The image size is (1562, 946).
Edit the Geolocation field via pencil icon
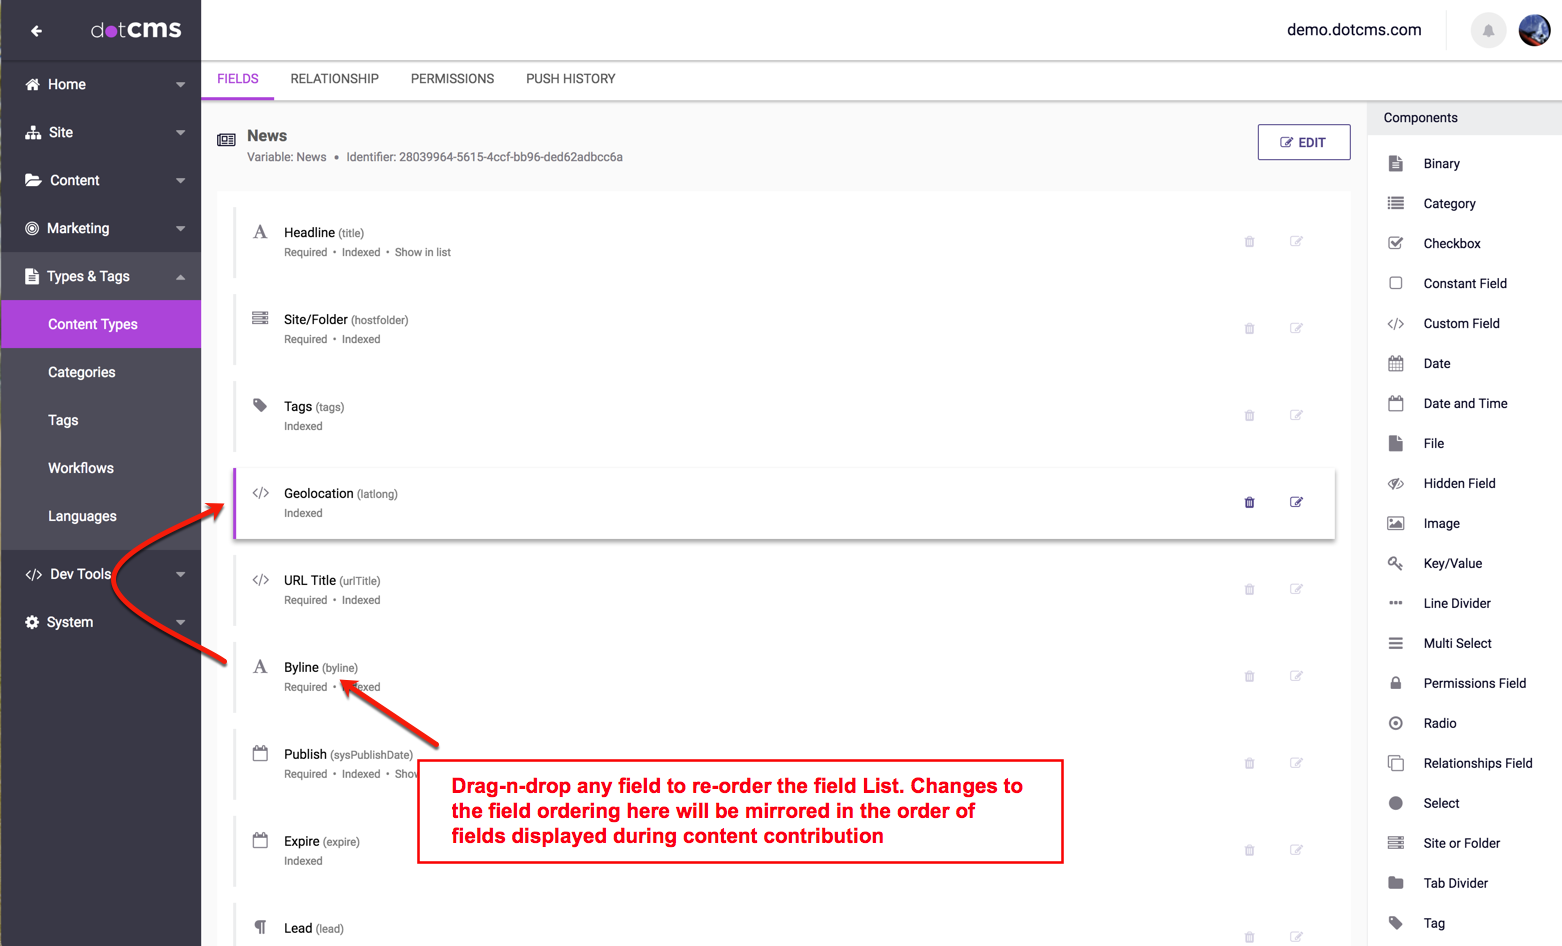click(1296, 502)
